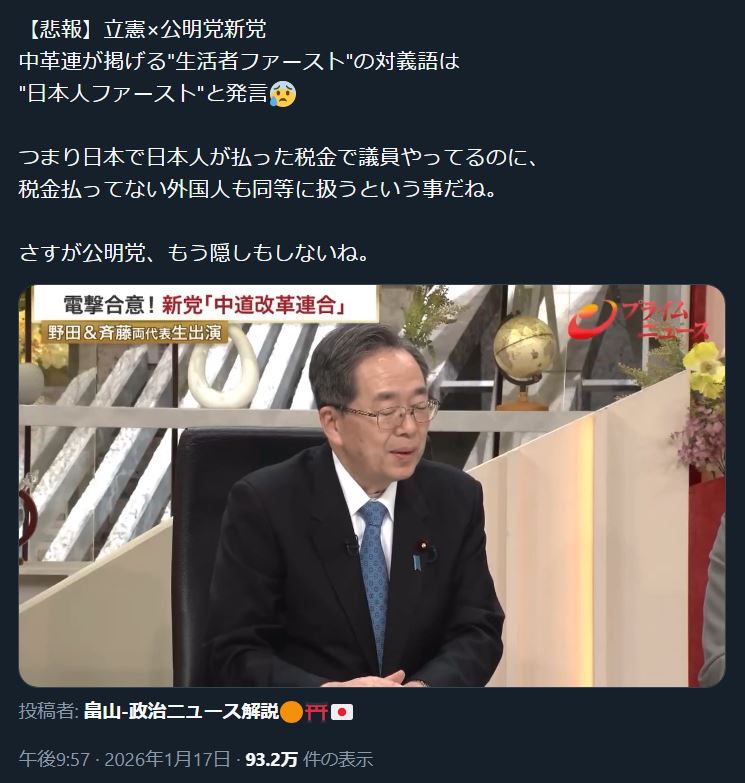The width and height of the screenshot is (745, 783).
Task: Click the orange circle emoji beside poster name
Action: [x=292, y=712]
